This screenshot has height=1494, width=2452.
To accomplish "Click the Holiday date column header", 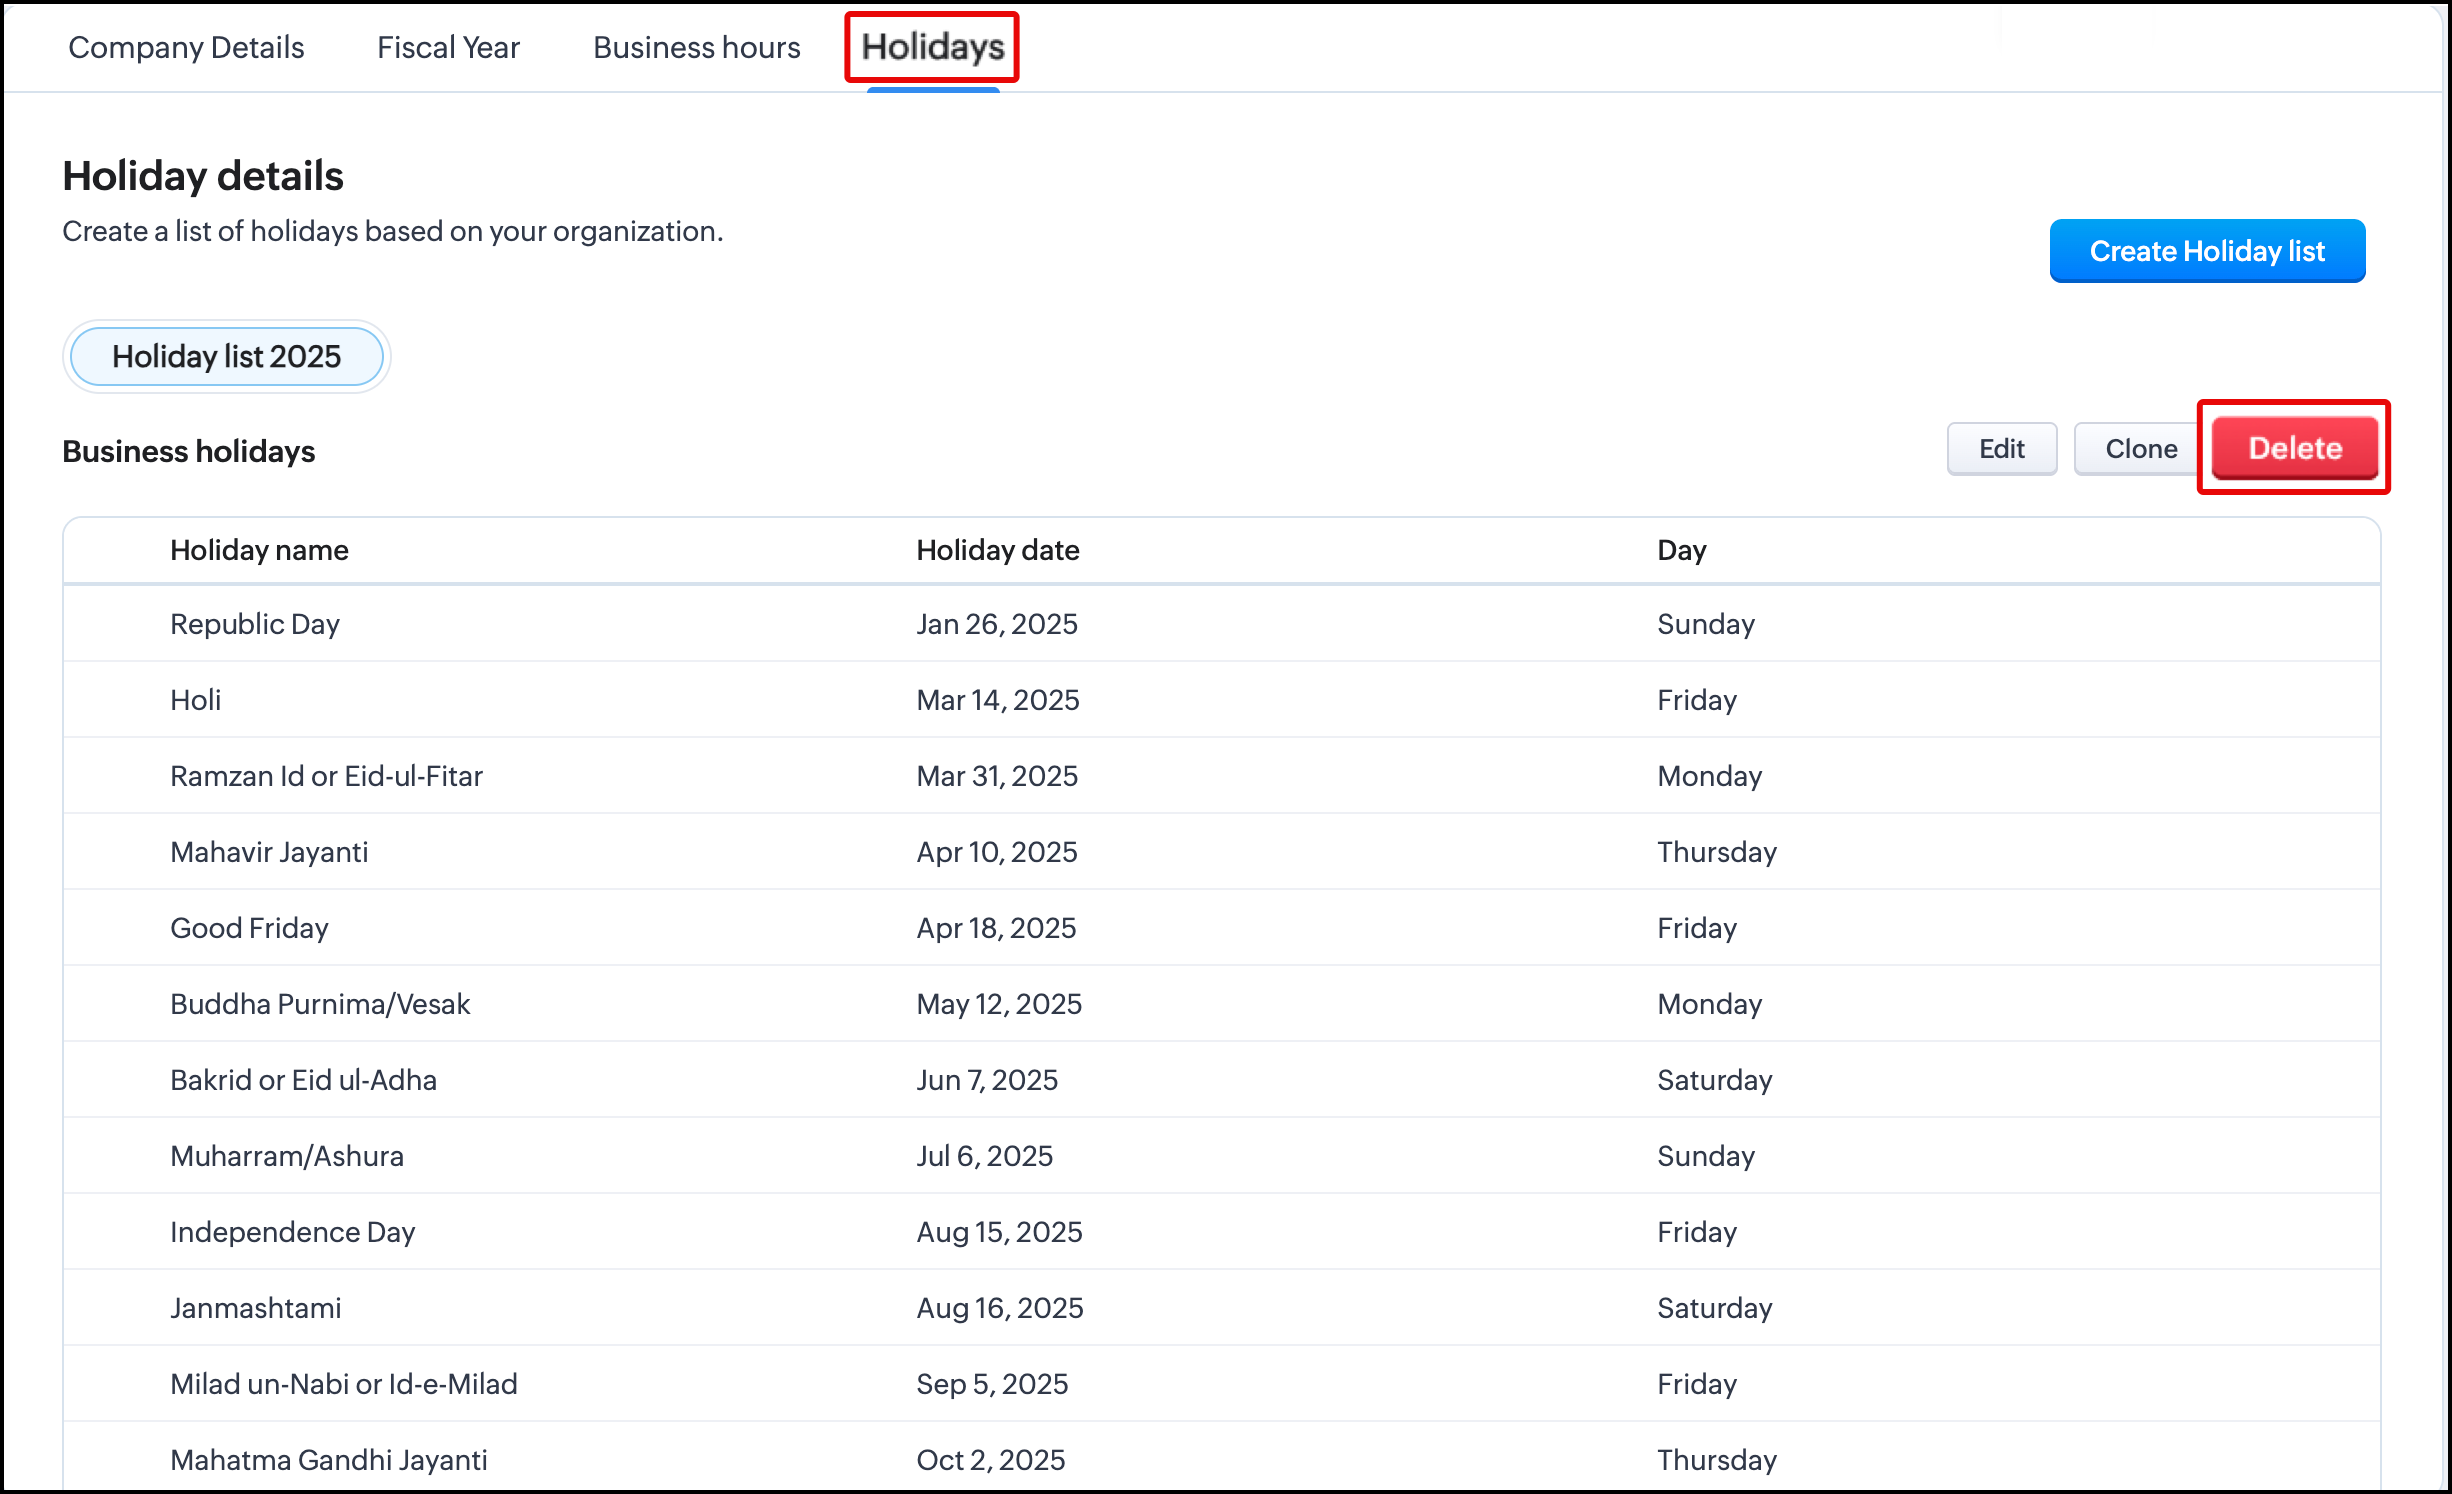I will 997,550.
